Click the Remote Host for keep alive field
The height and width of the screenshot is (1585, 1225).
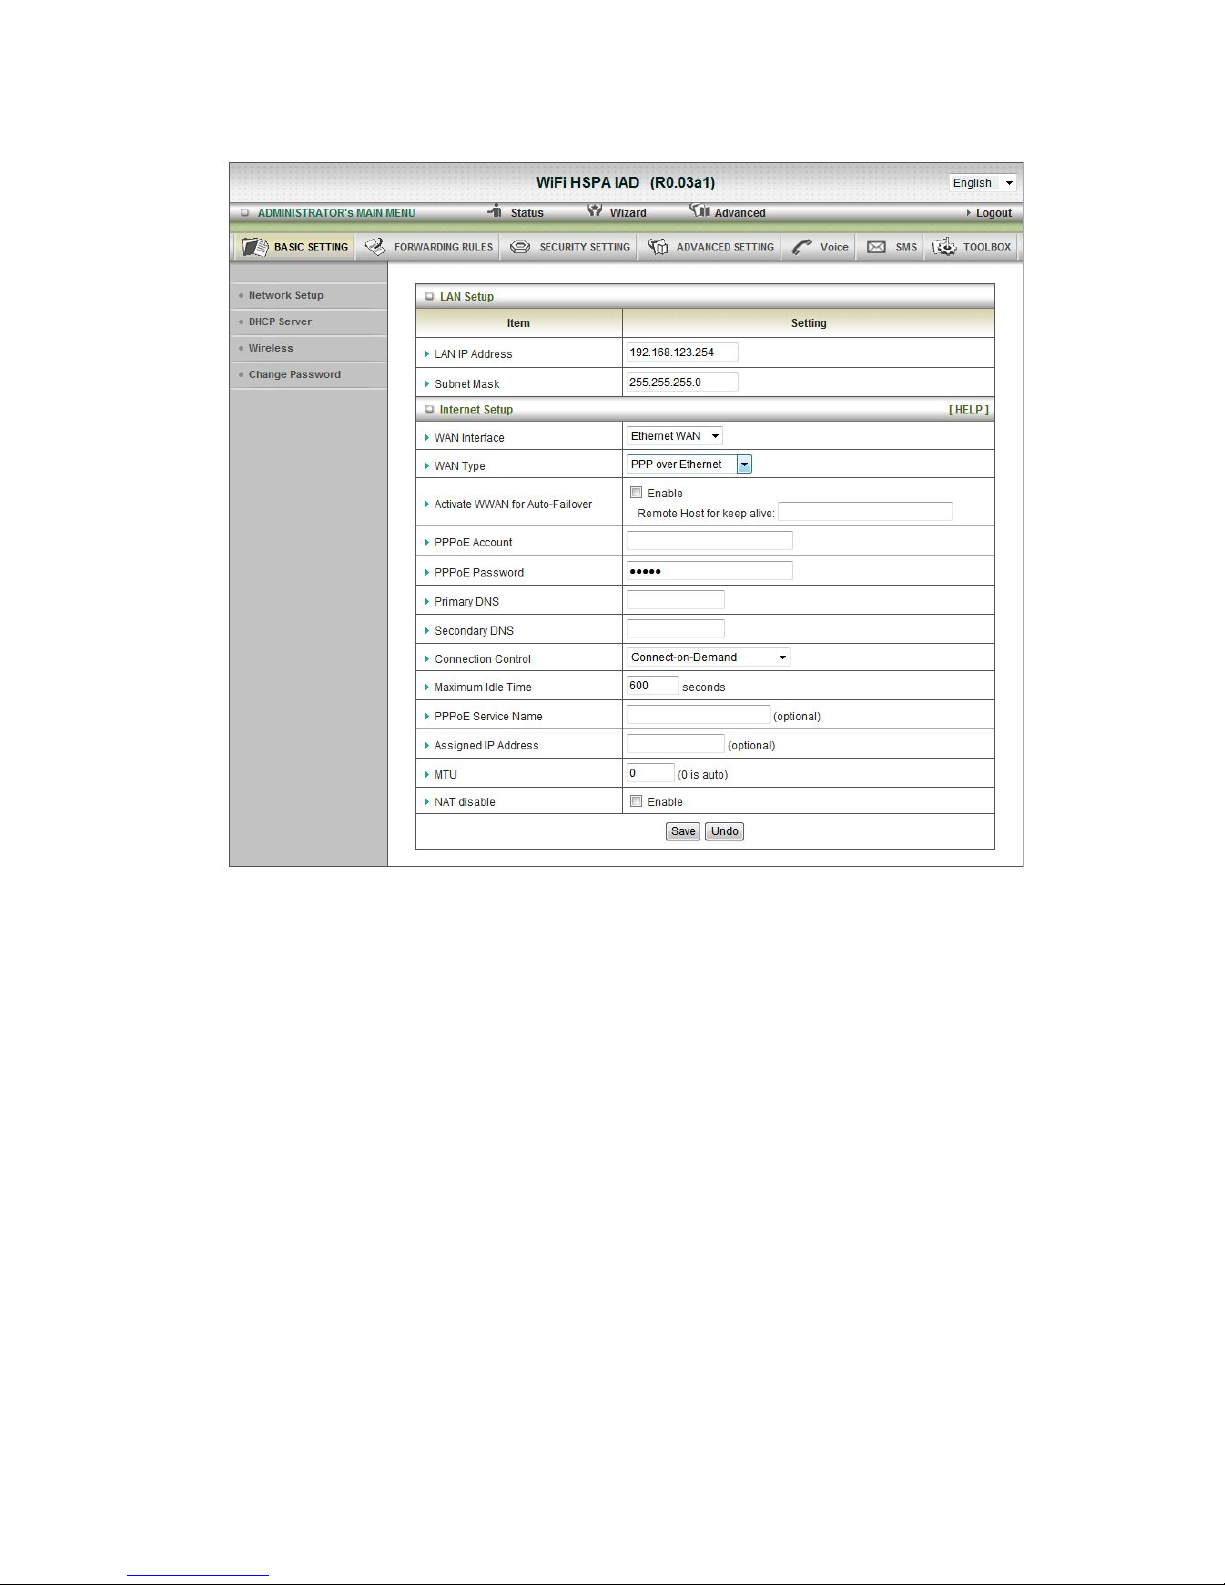pos(865,512)
